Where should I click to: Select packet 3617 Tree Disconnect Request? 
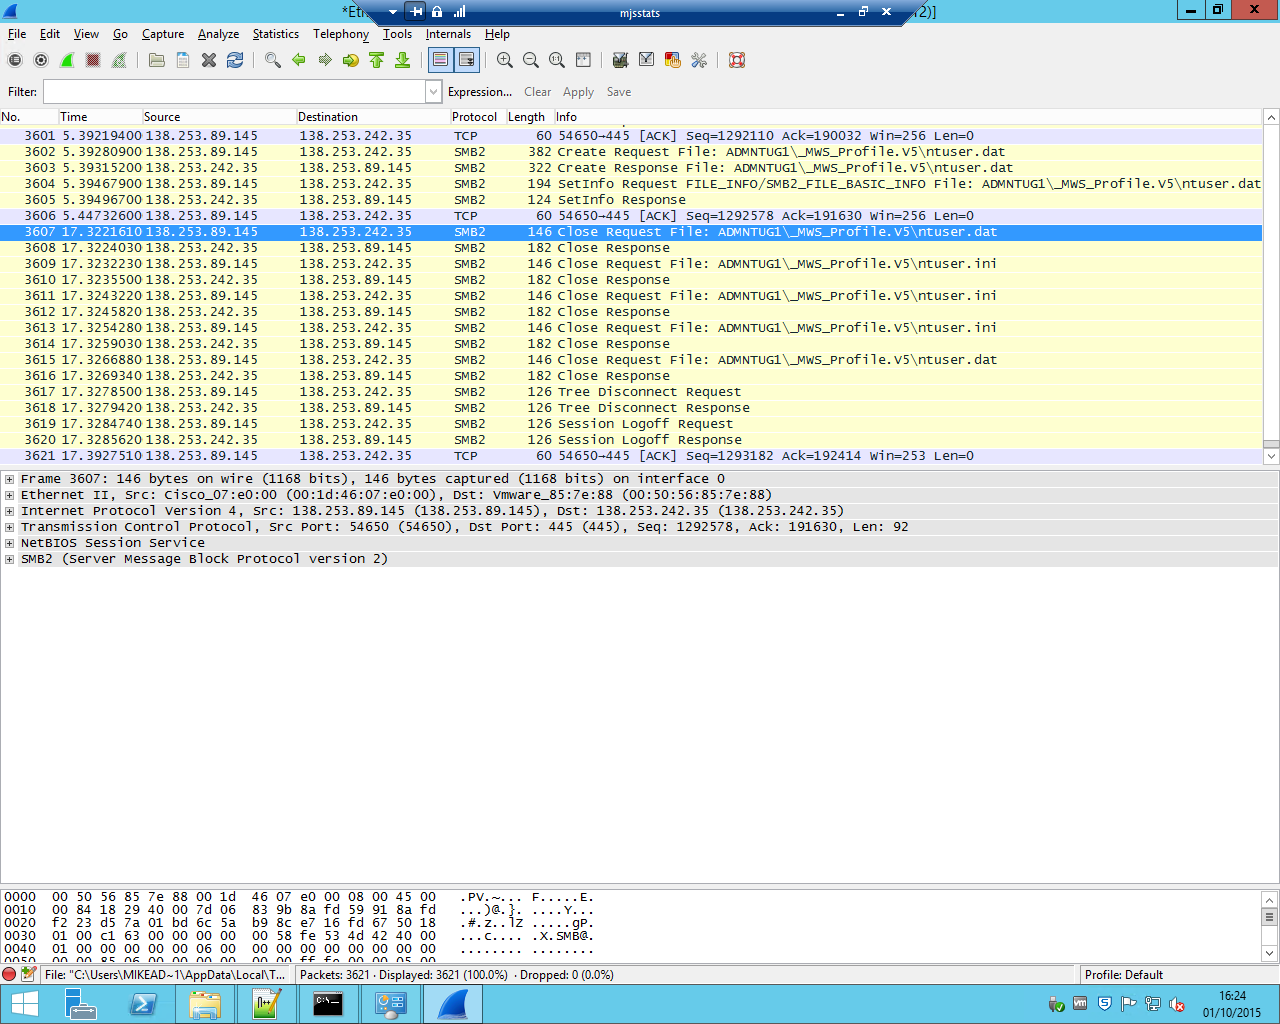click(x=631, y=392)
